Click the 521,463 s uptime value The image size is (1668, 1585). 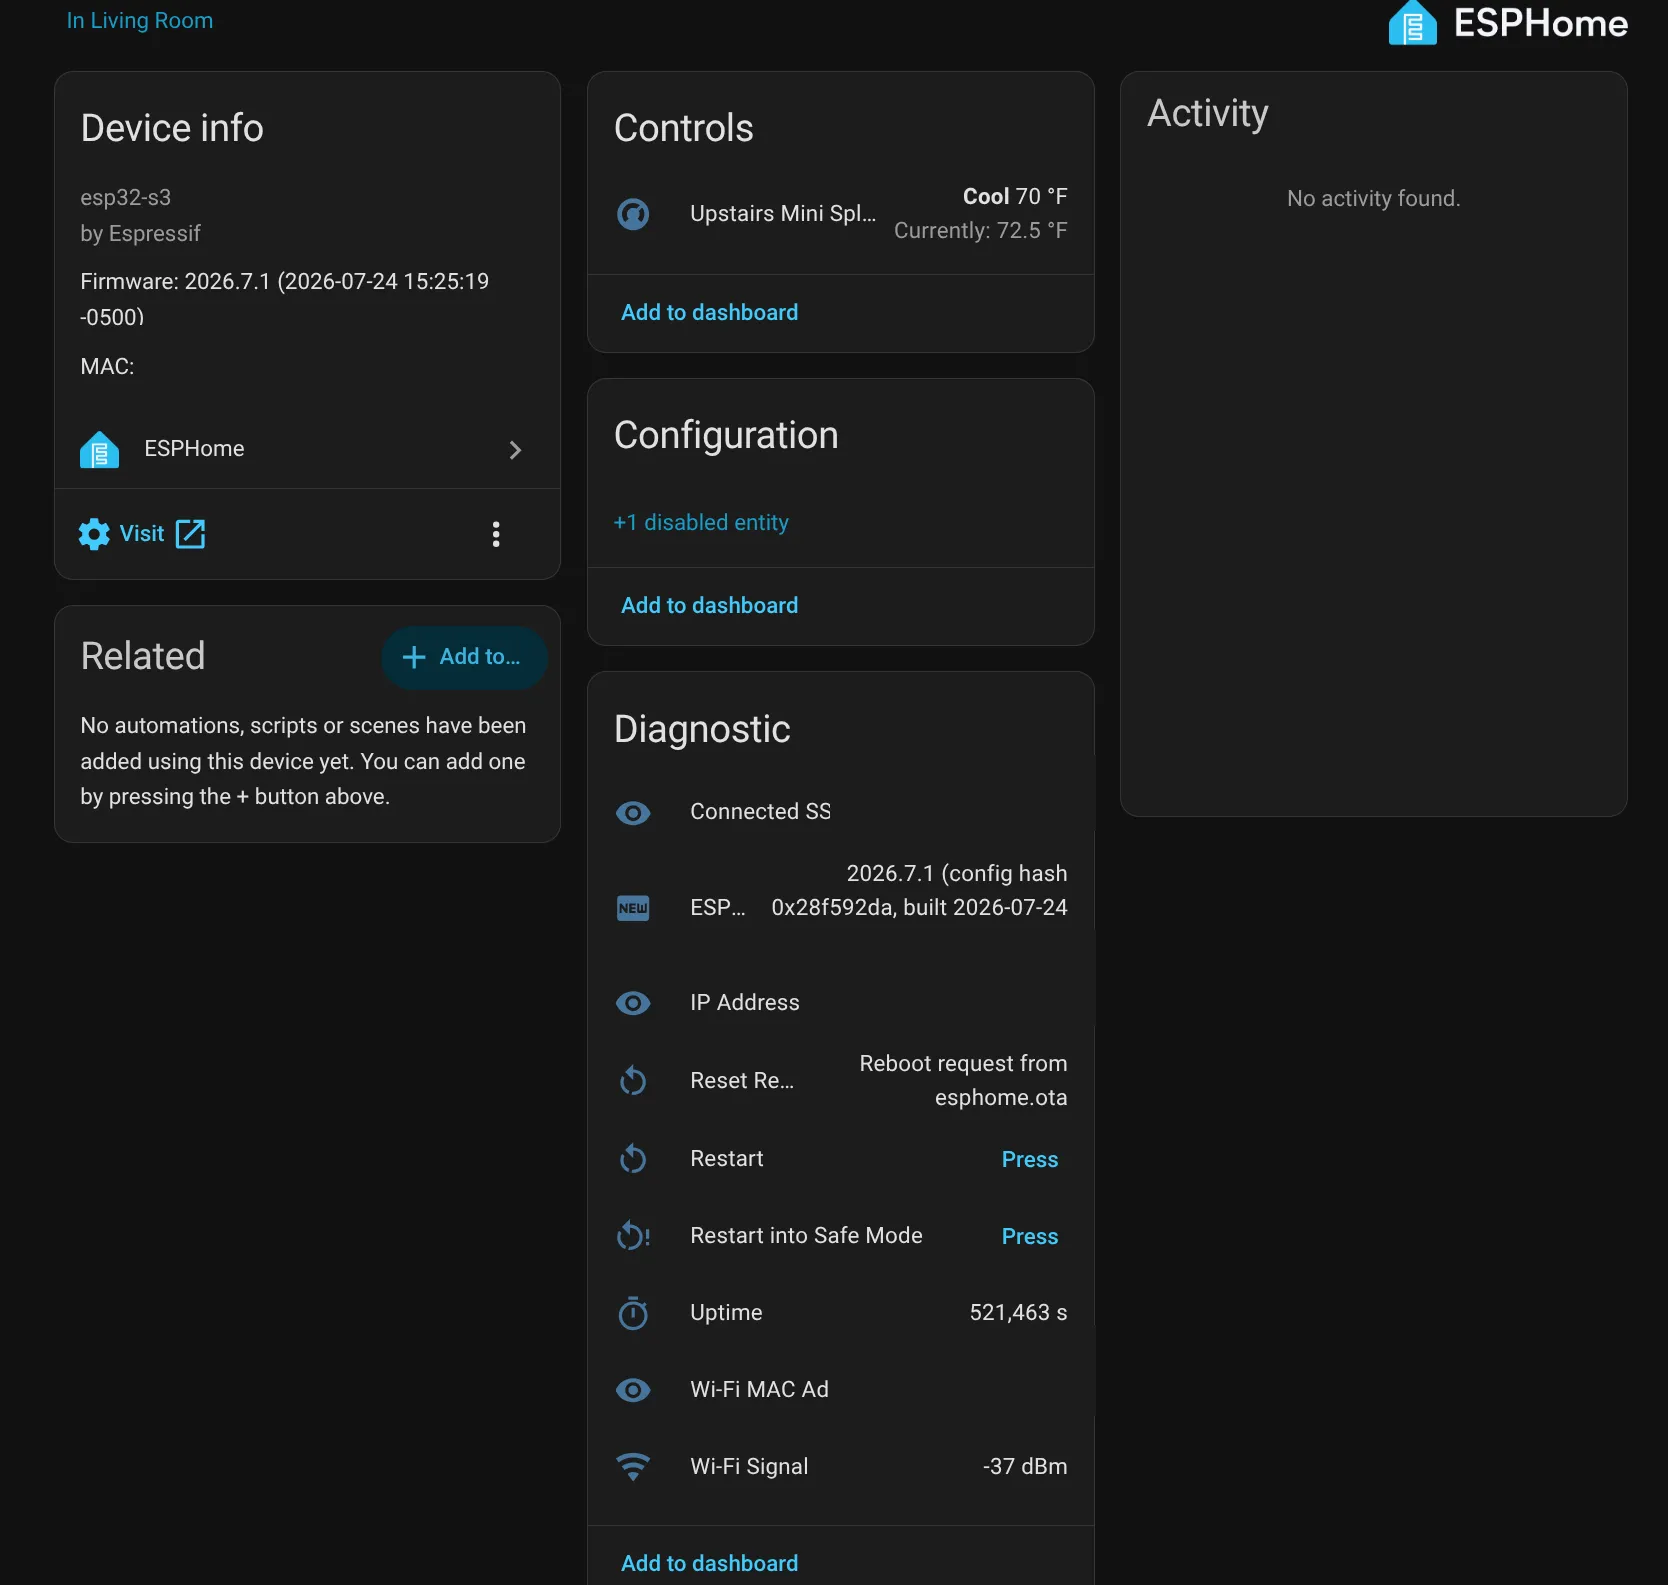[x=1018, y=1313]
